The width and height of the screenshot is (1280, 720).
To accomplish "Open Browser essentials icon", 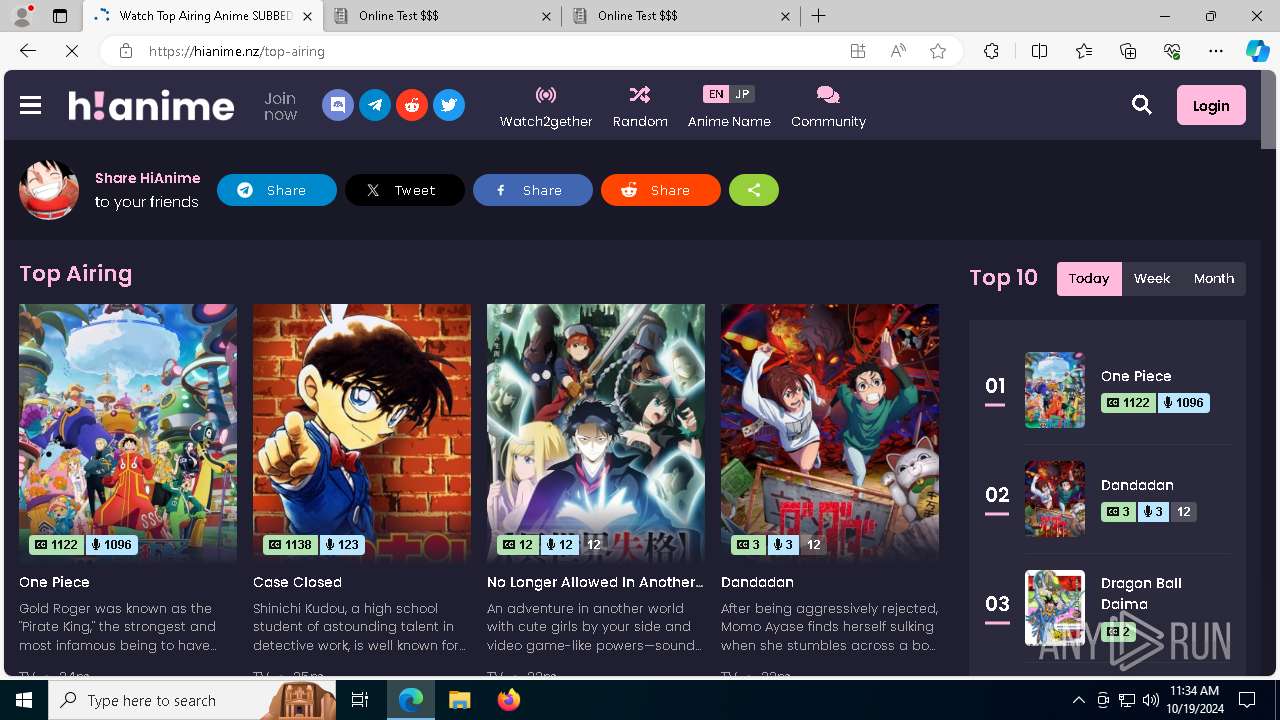I will click(1172, 51).
